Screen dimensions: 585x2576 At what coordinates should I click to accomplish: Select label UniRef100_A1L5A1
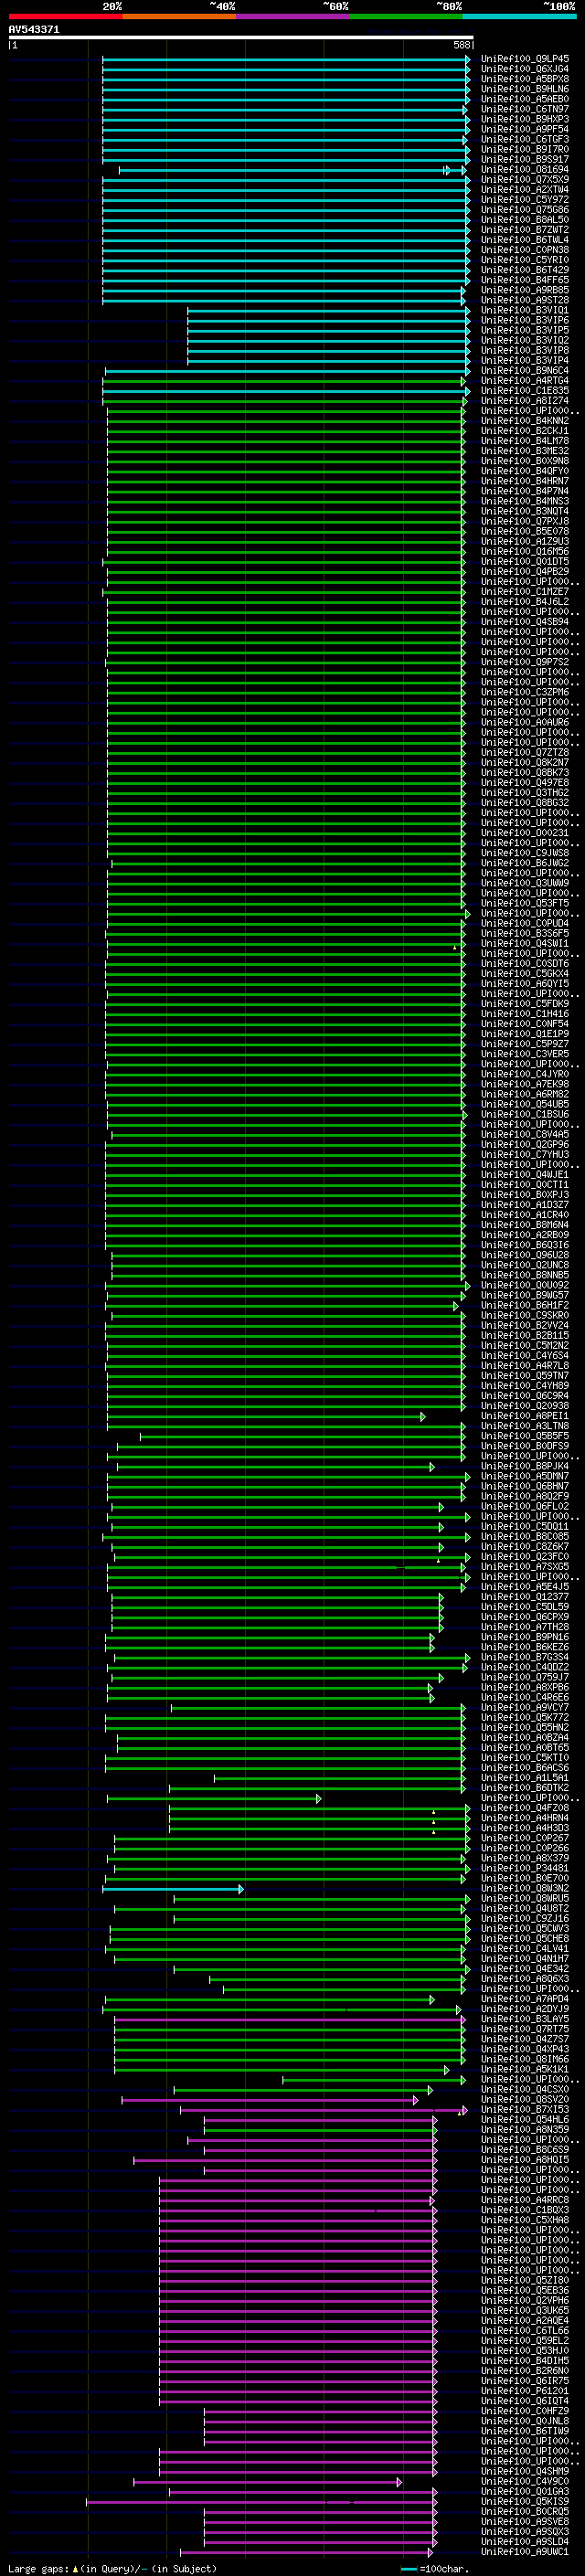tap(525, 1778)
